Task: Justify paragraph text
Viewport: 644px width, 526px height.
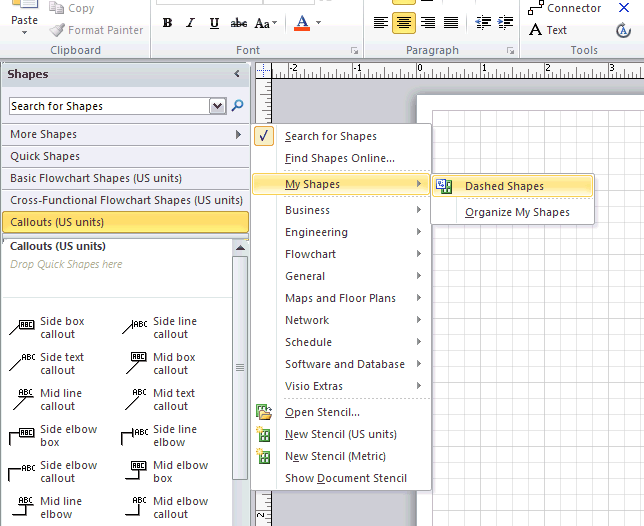Action: [451, 22]
